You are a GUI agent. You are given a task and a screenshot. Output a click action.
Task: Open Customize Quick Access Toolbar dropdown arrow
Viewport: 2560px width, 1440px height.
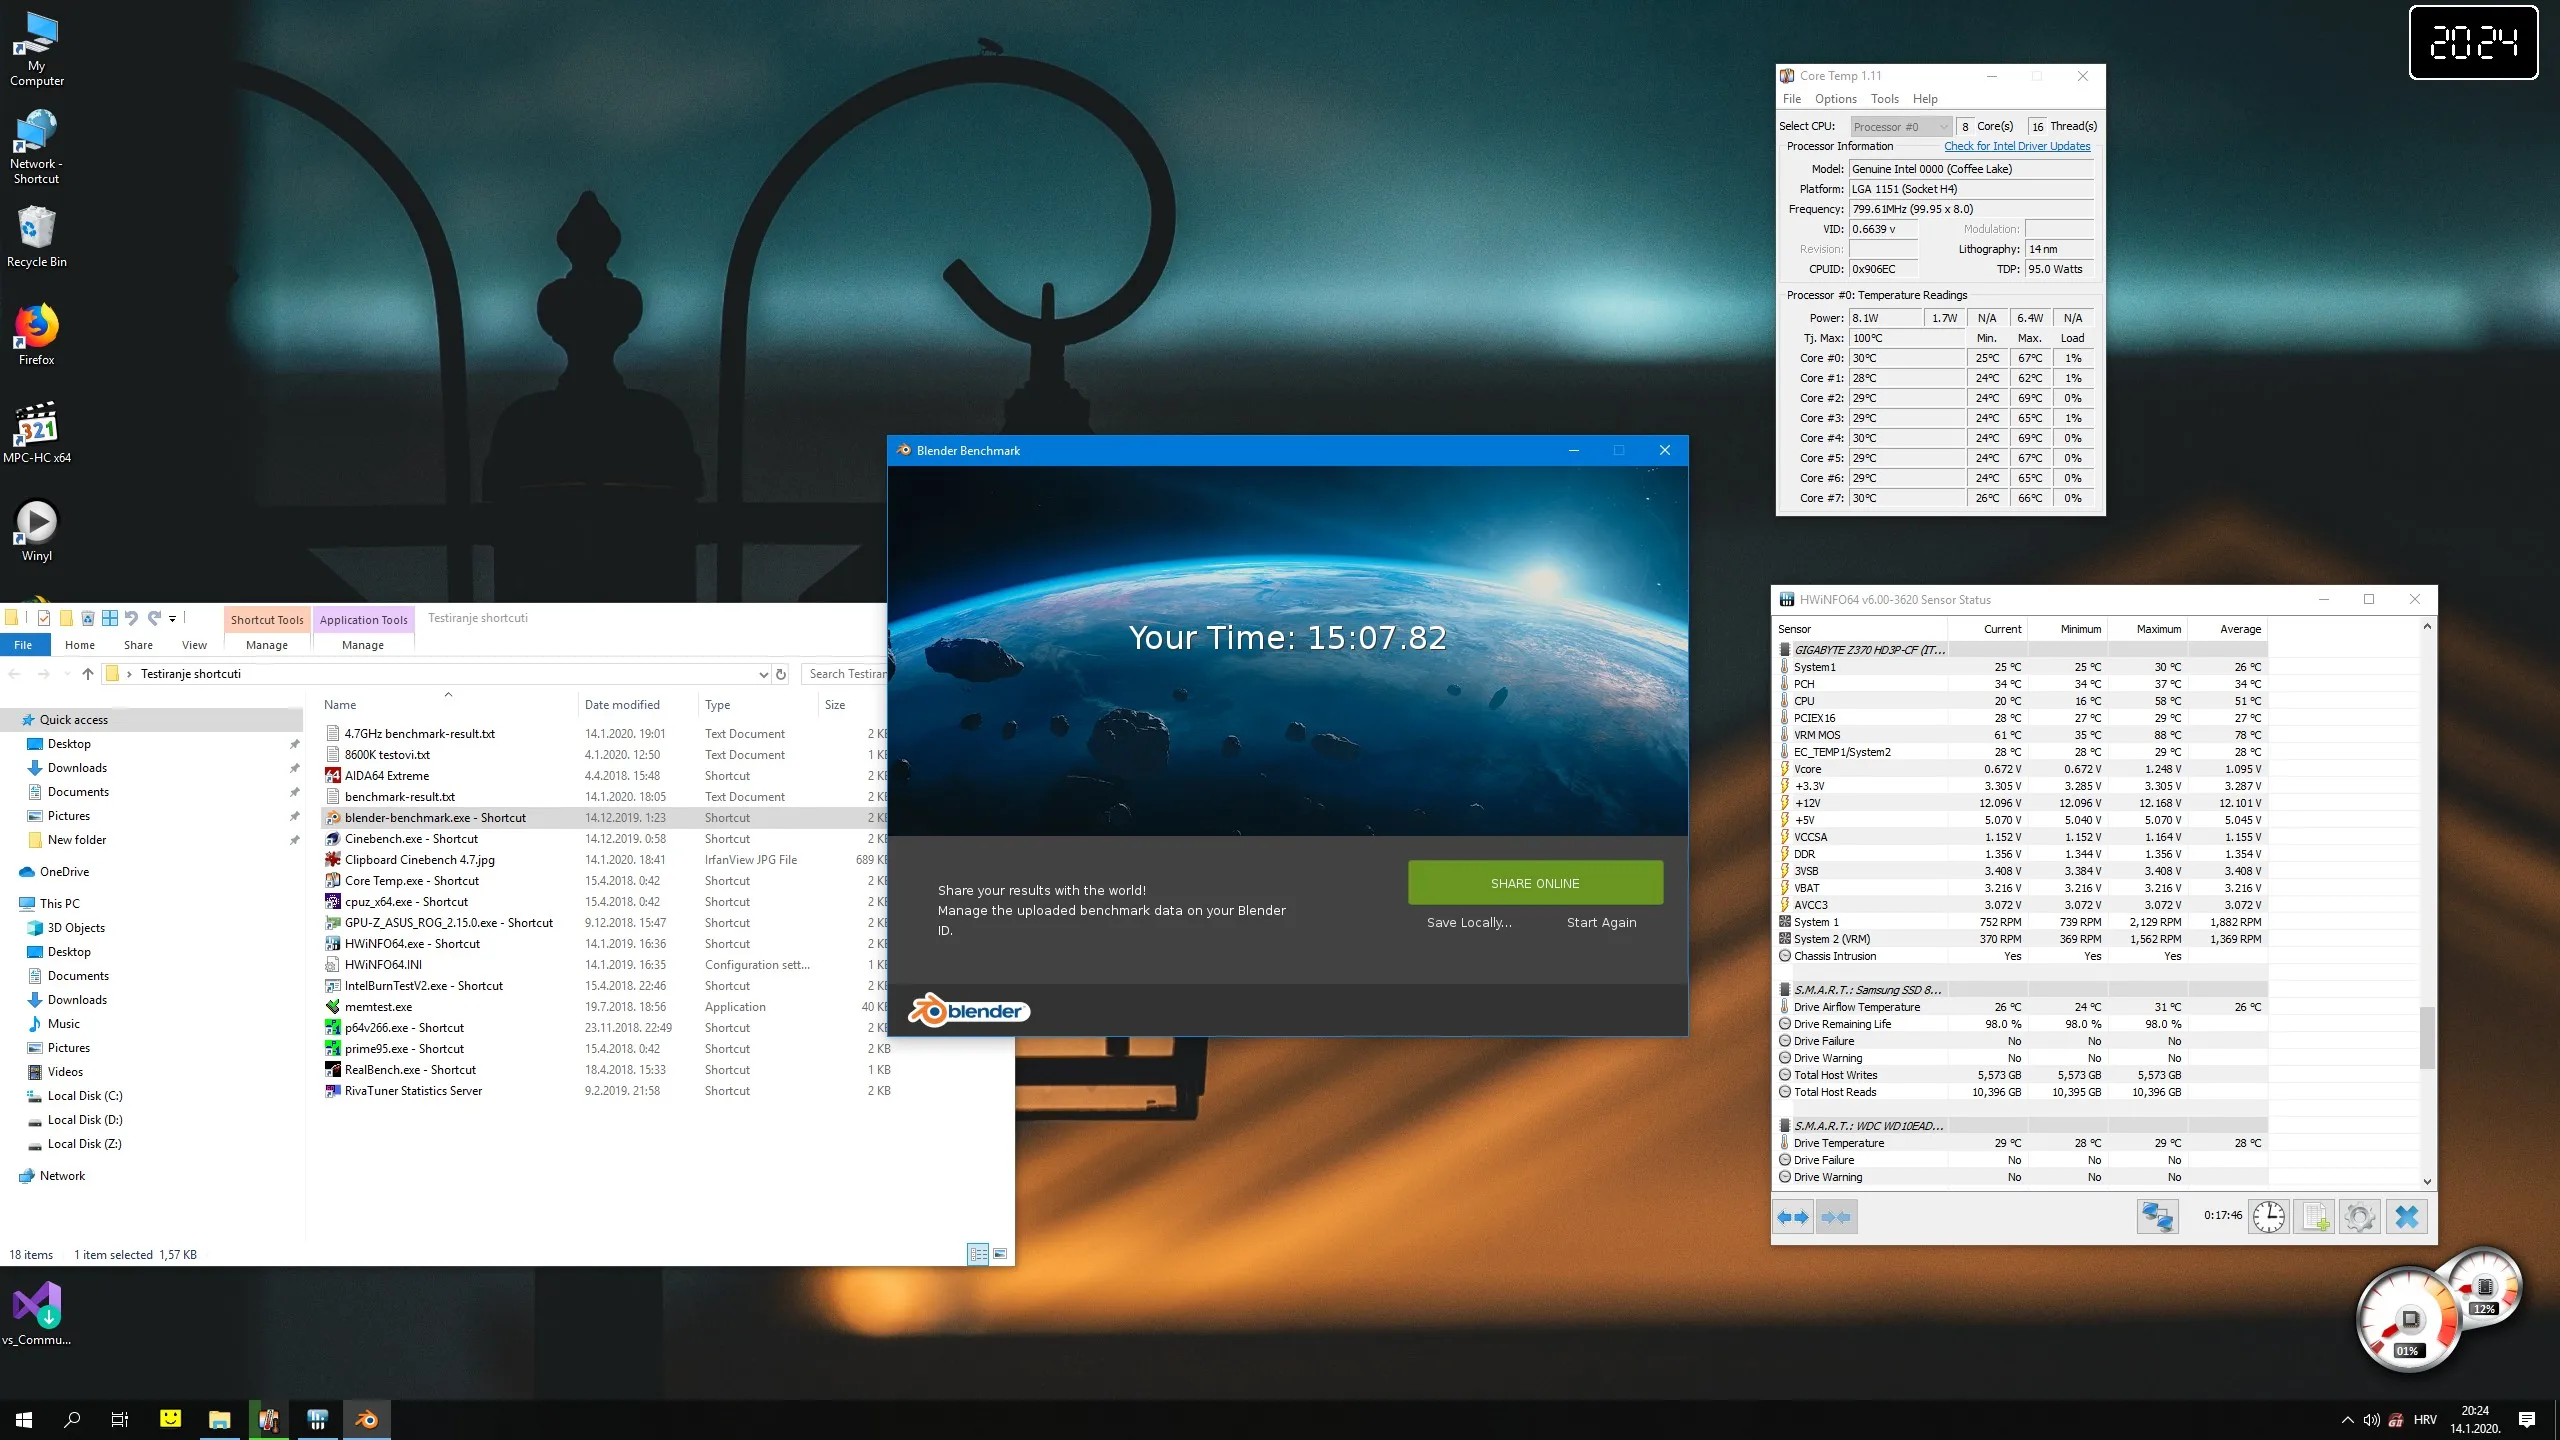click(x=172, y=619)
